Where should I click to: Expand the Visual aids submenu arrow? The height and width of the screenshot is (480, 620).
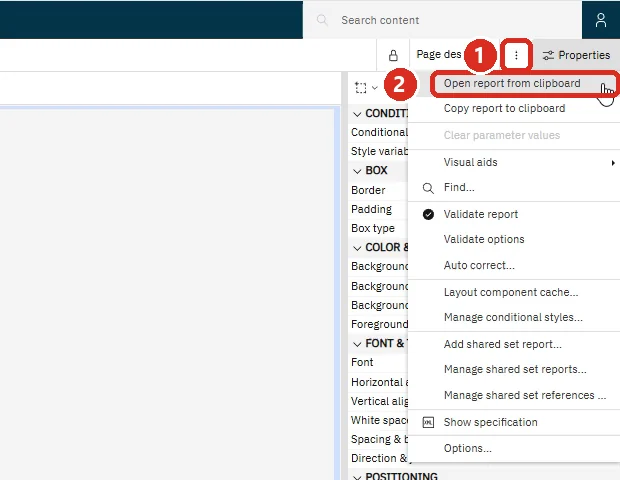point(613,163)
